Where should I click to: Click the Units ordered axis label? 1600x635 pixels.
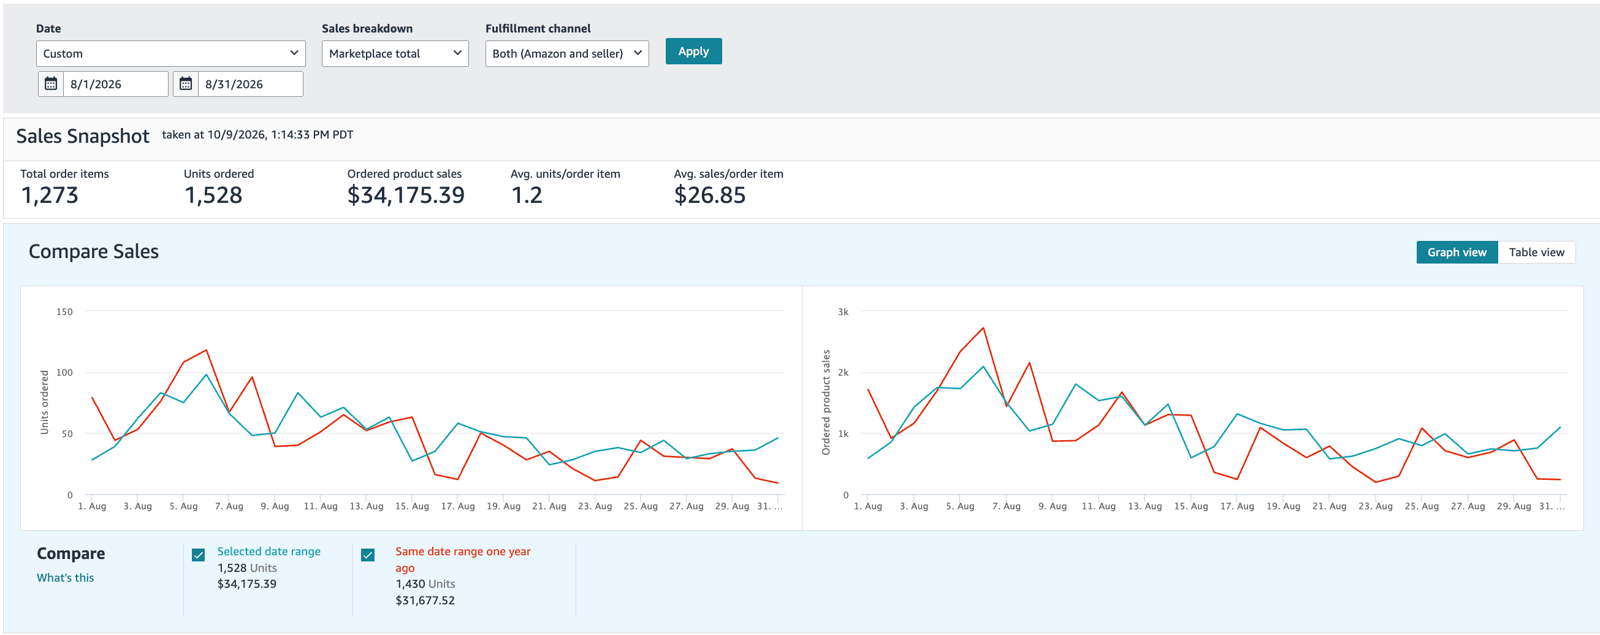(x=44, y=402)
